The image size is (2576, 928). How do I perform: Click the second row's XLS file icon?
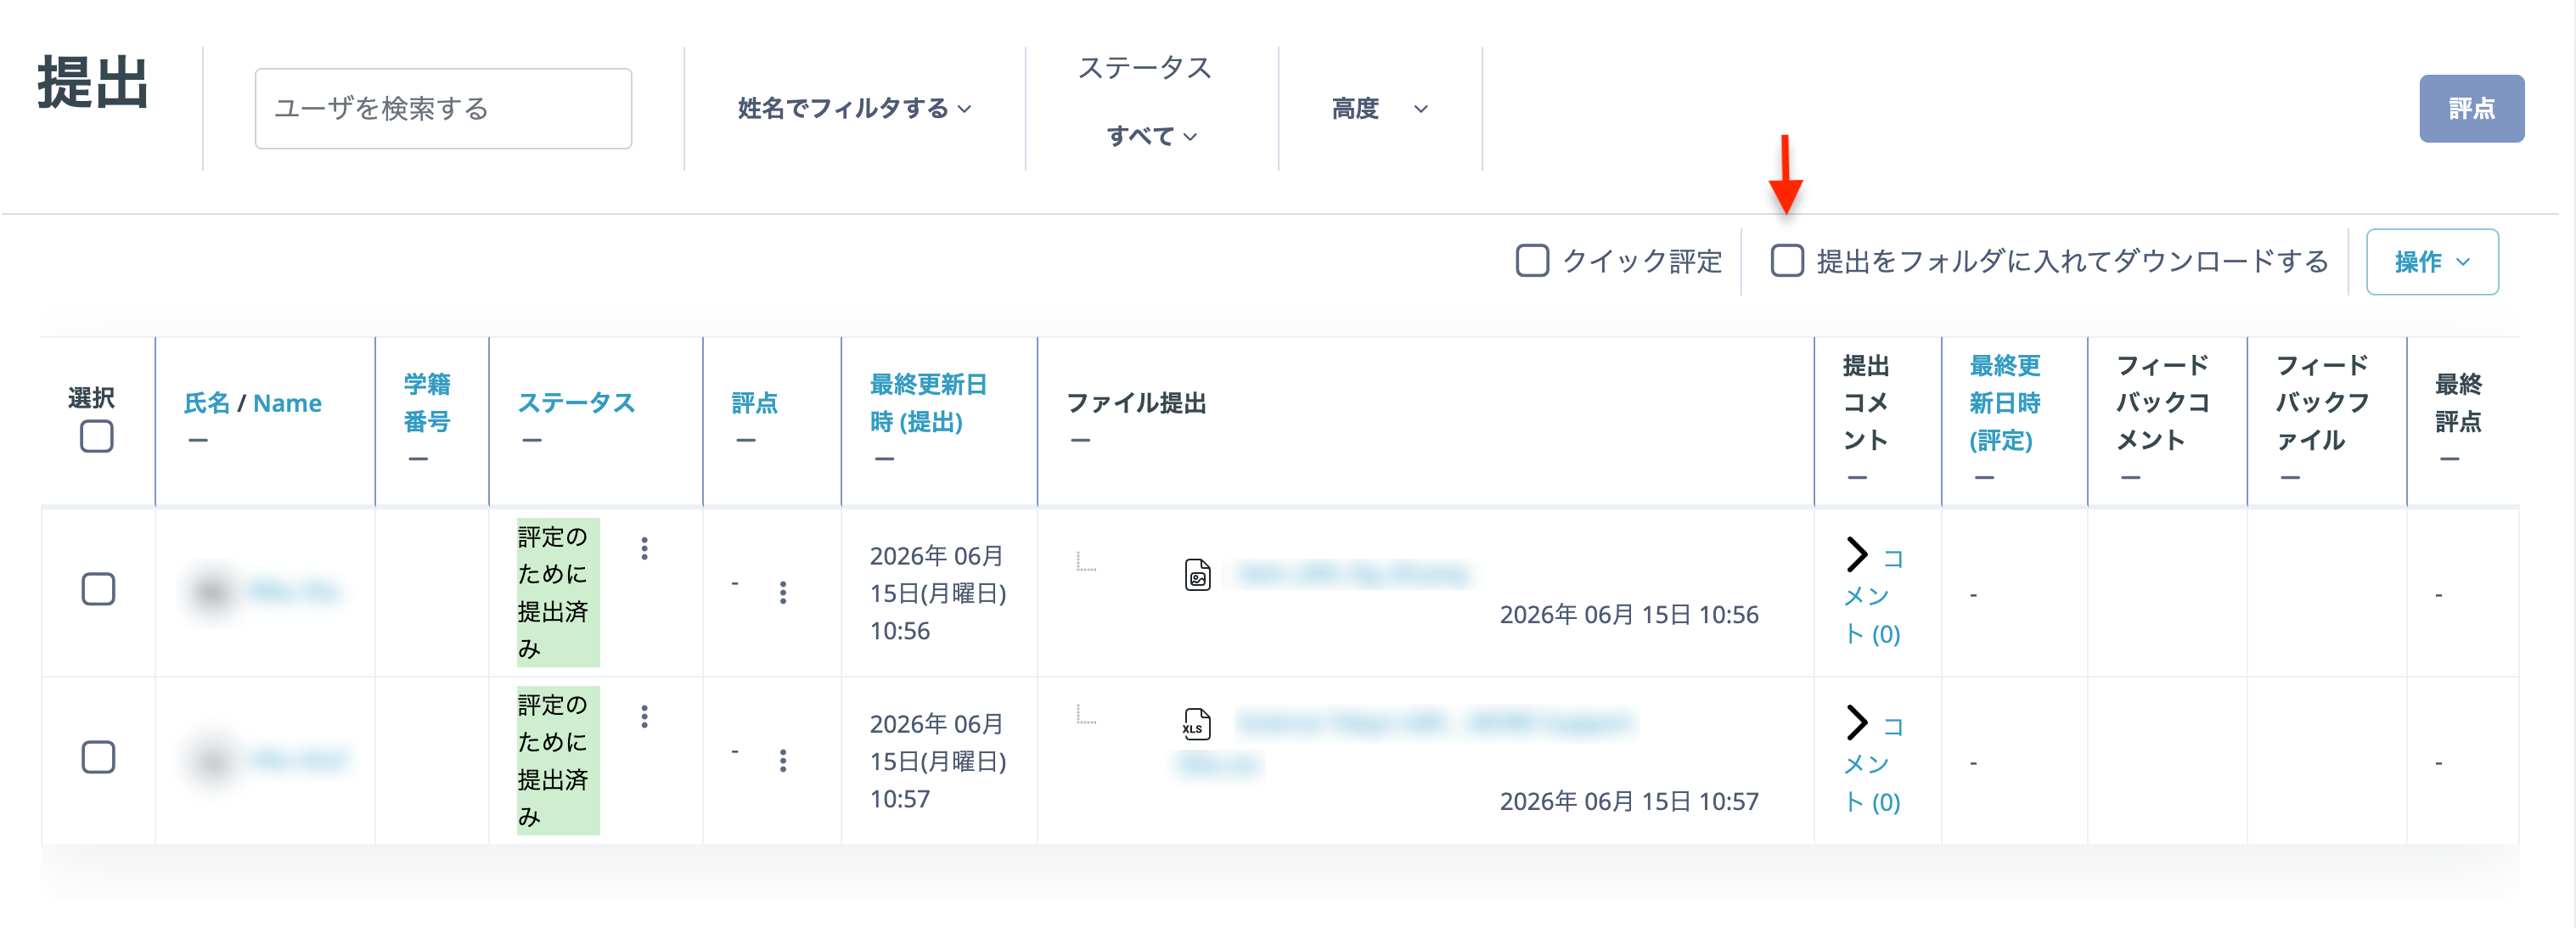[1196, 723]
